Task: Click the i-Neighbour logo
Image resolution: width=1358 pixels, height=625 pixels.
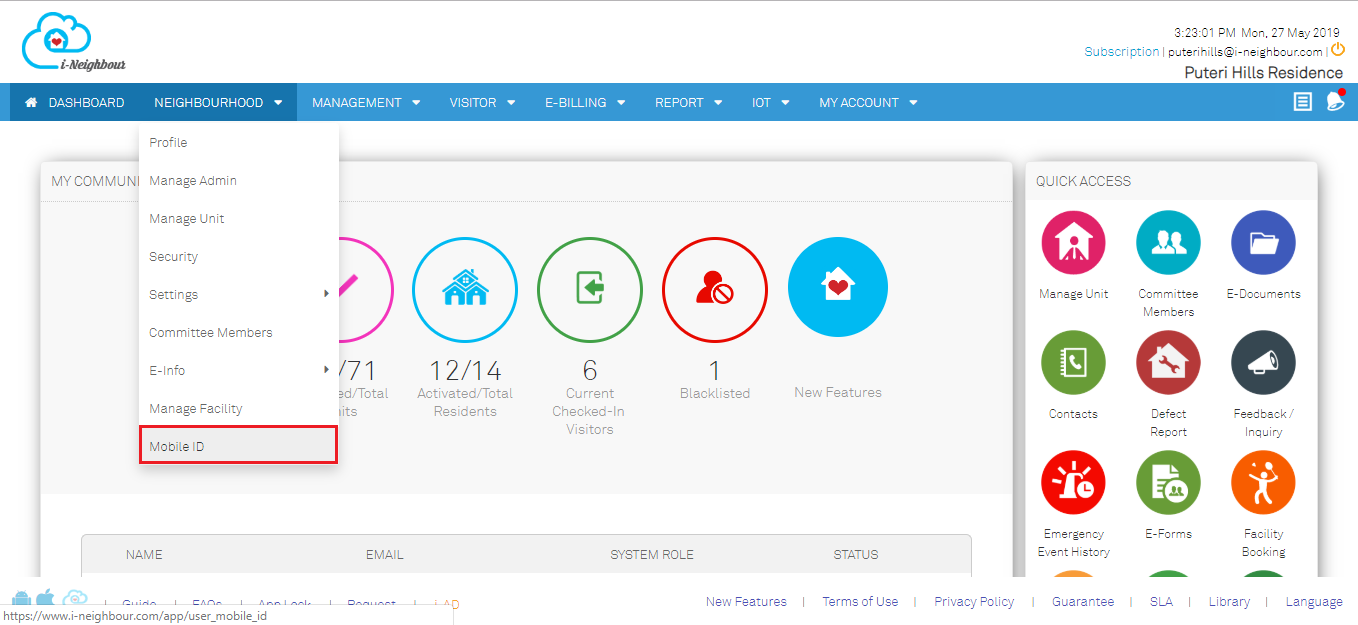Action: coord(73,42)
